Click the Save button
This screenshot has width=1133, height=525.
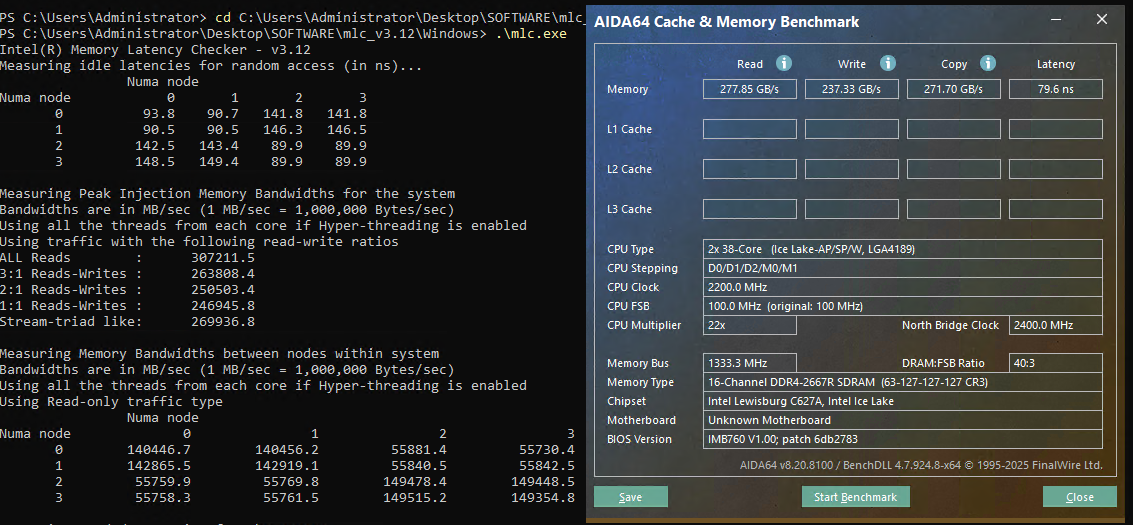coord(631,497)
